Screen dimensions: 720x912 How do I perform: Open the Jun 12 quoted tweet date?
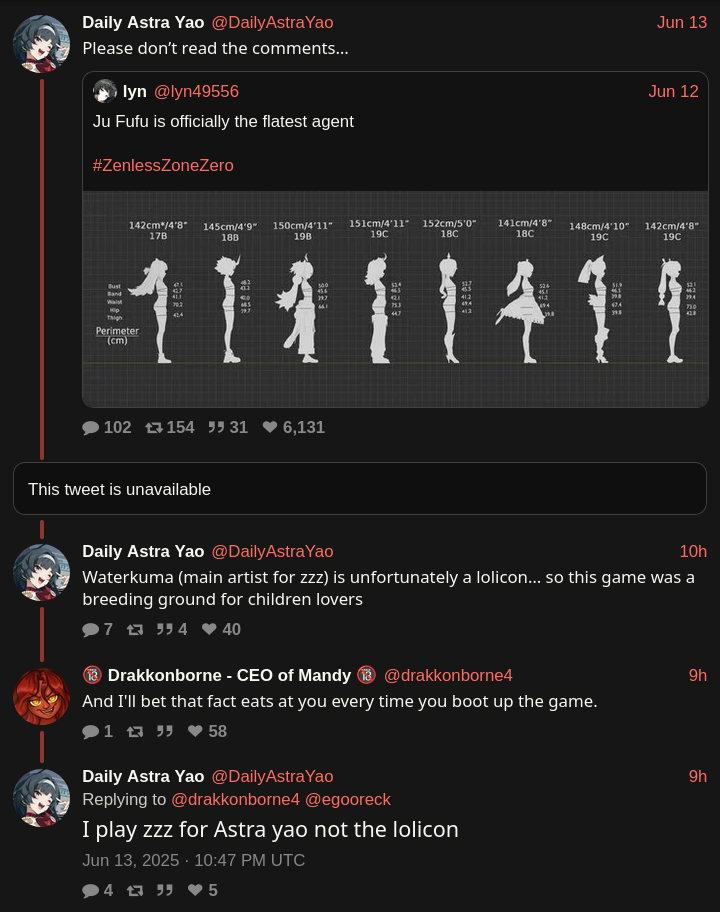pos(673,92)
